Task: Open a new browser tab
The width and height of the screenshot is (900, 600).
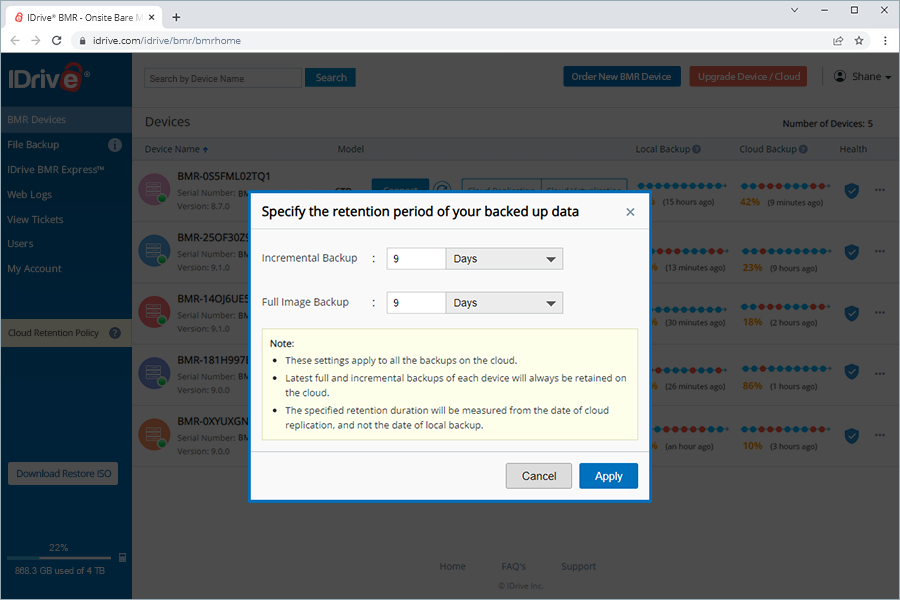Action: (x=176, y=17)
